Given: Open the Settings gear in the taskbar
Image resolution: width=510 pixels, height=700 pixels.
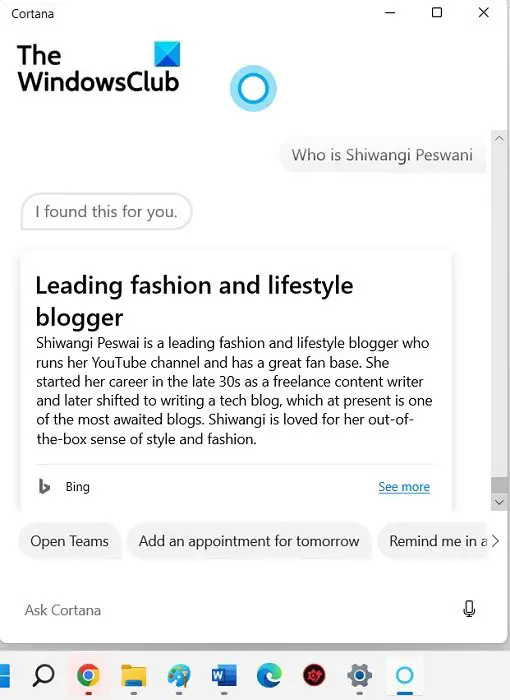Looking at the screenshot, I should 360,675.
